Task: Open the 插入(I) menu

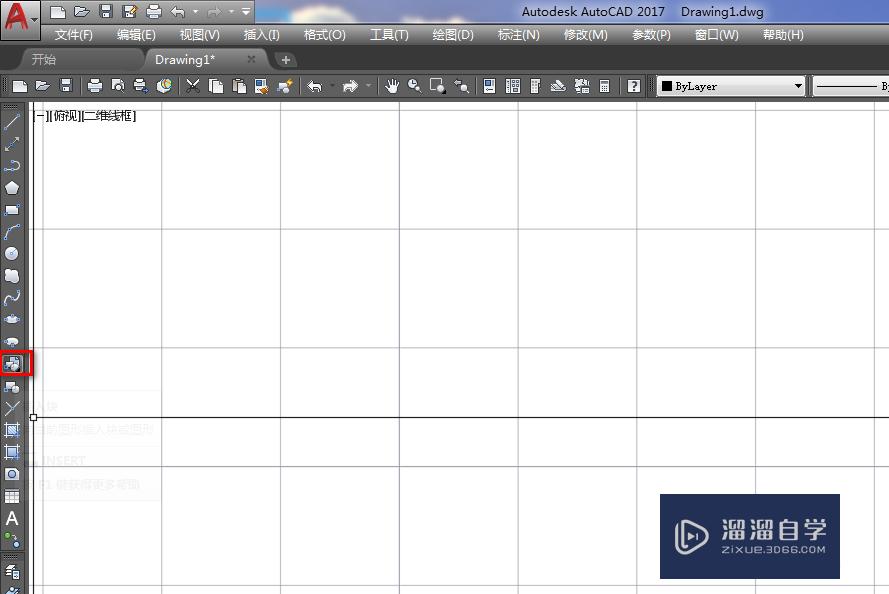Action: tap(261, 35)
